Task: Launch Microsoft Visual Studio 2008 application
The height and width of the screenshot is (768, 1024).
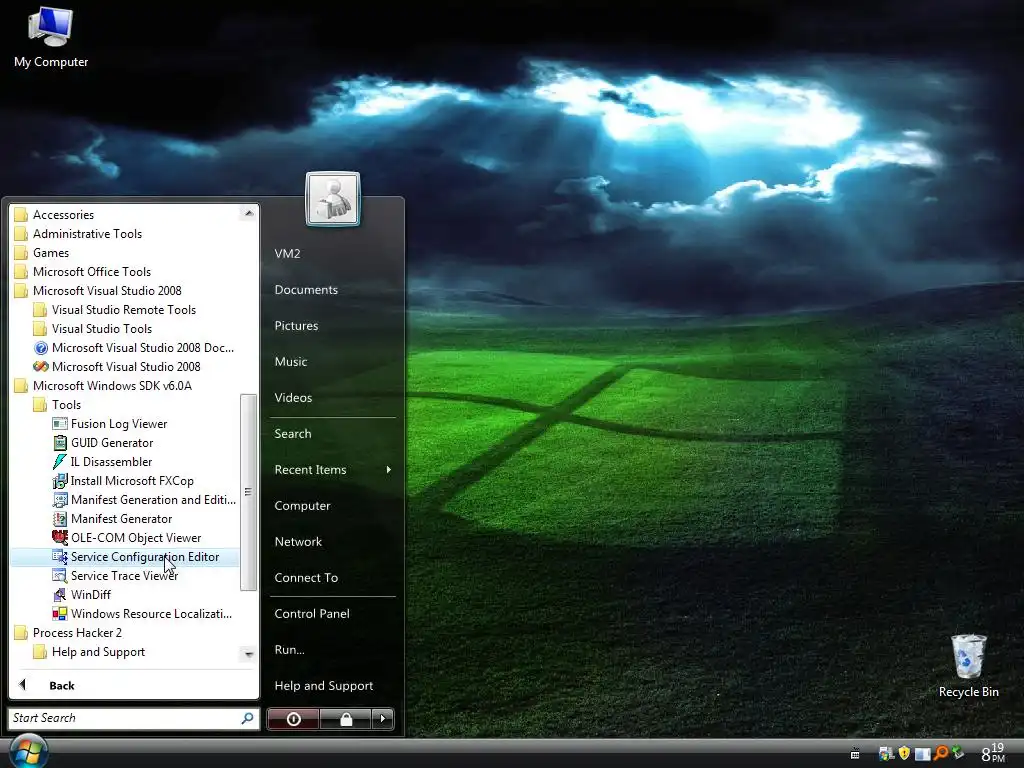Action: [124, 366]
